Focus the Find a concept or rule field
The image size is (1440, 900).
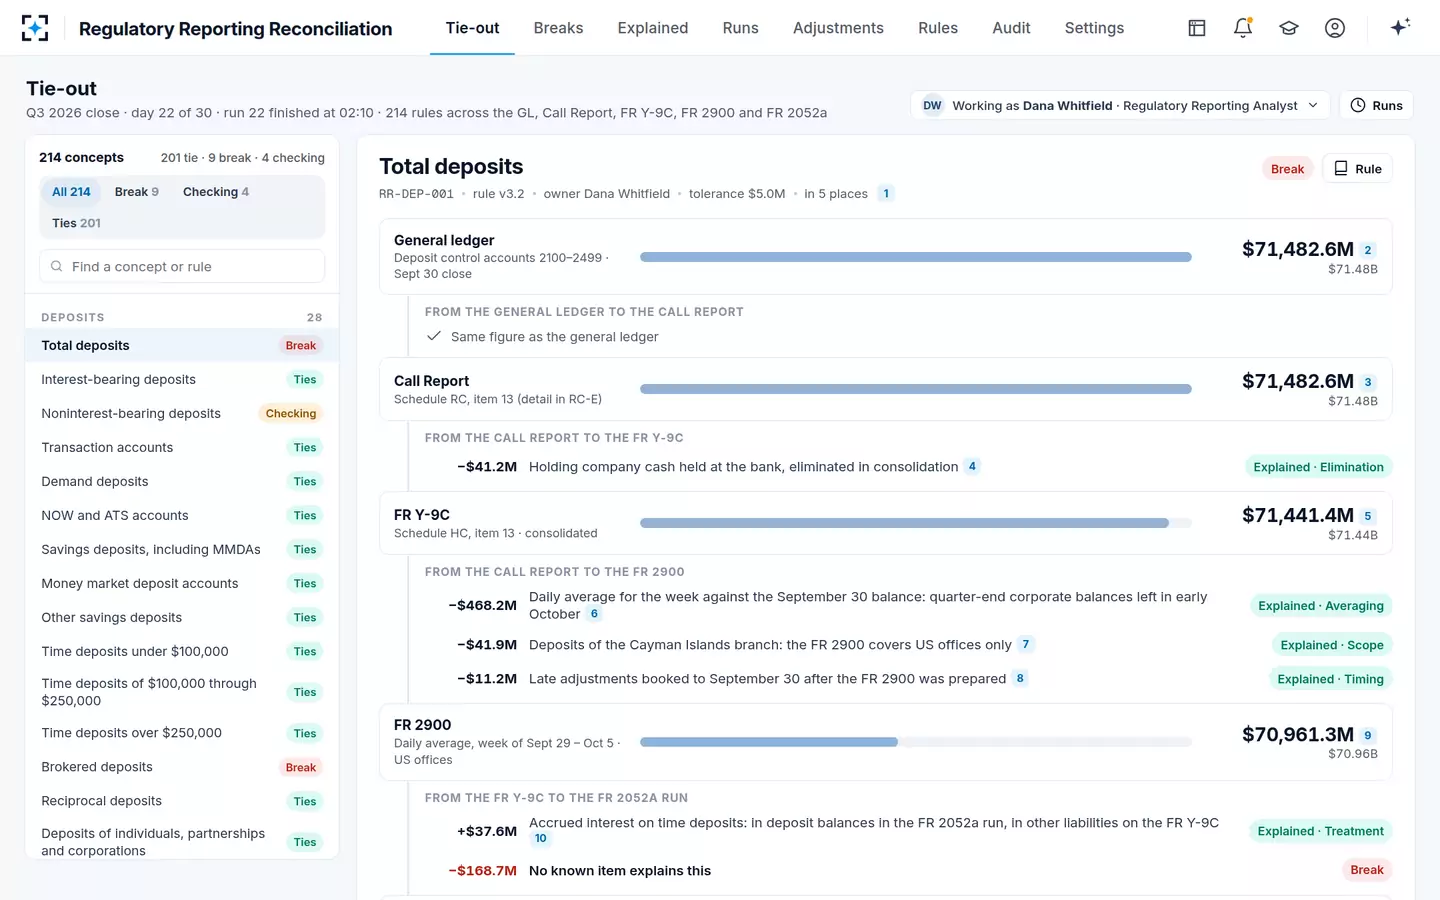(x=182, y=266)
